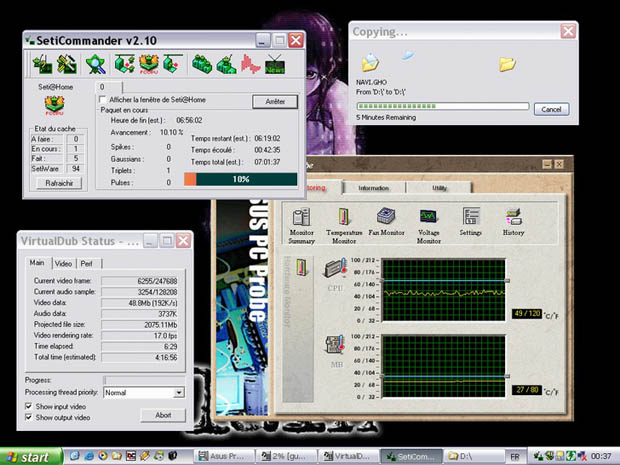Screen dimensions: 620x465
Task: Click the SetiCommander 10% progress bar
Action: (x=240, y=179)
